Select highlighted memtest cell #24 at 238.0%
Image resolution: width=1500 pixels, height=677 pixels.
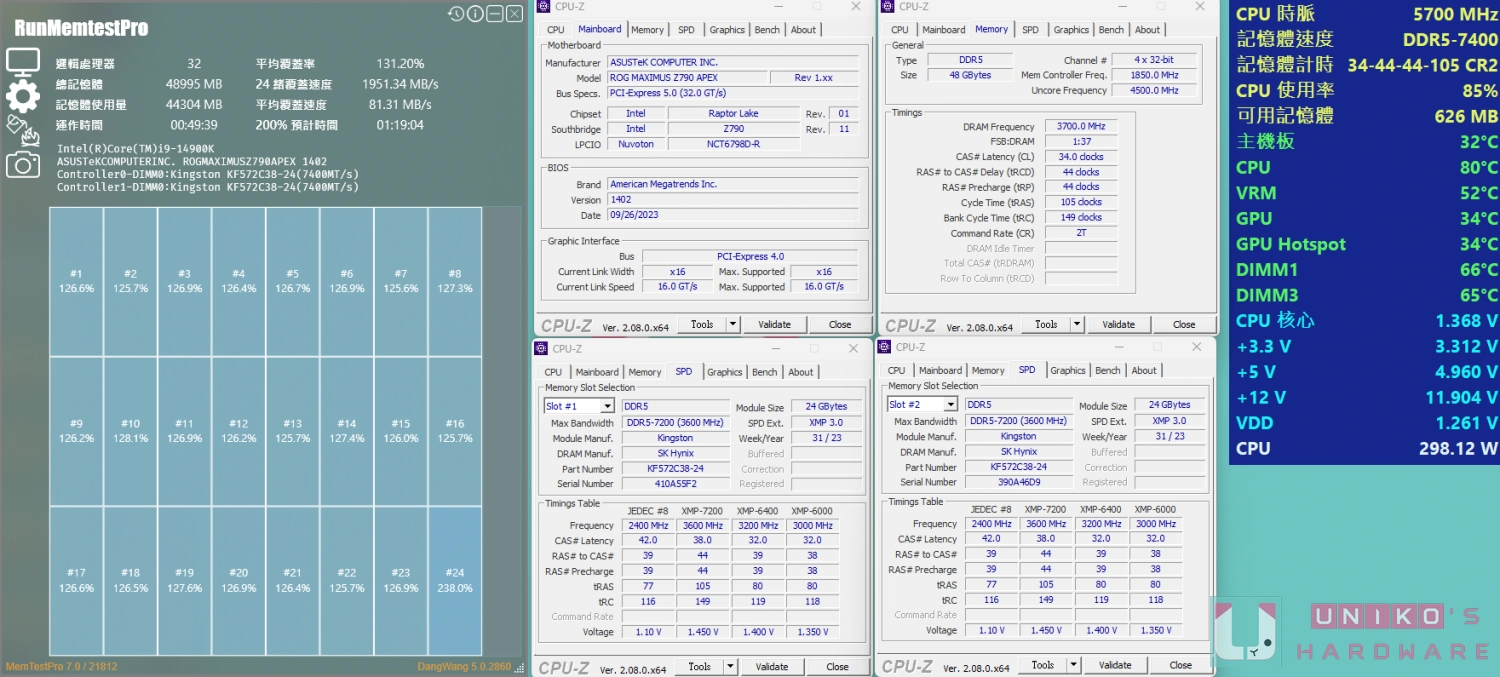click(455, 581)
